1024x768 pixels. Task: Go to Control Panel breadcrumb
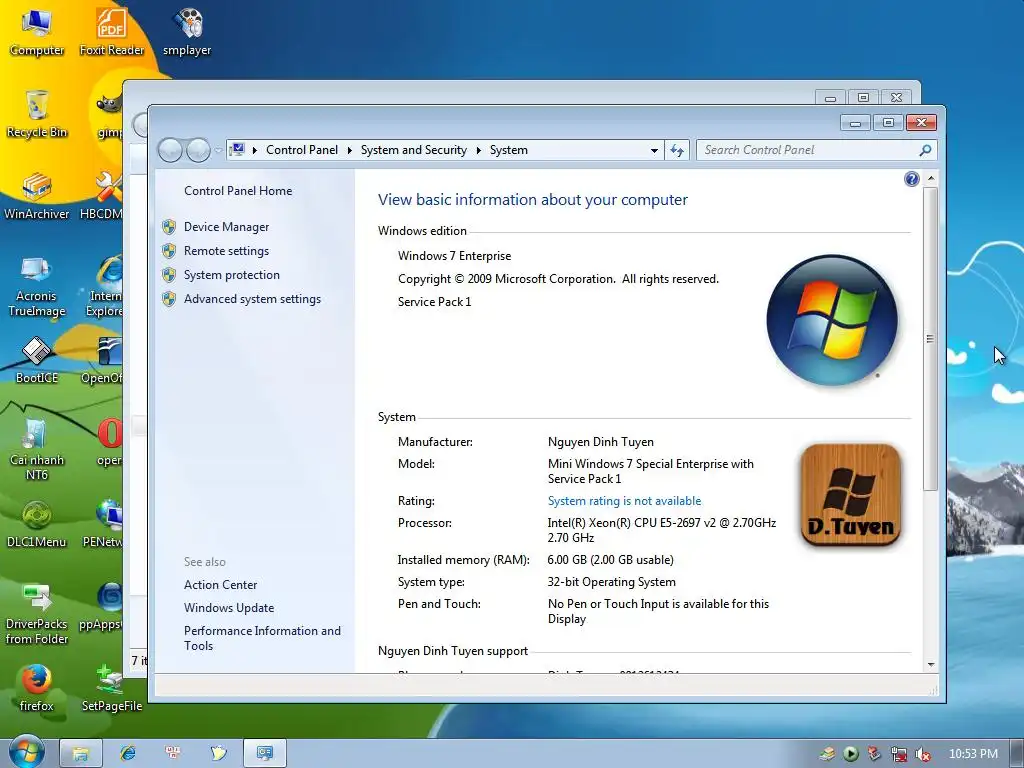click(x=302, y=150)
